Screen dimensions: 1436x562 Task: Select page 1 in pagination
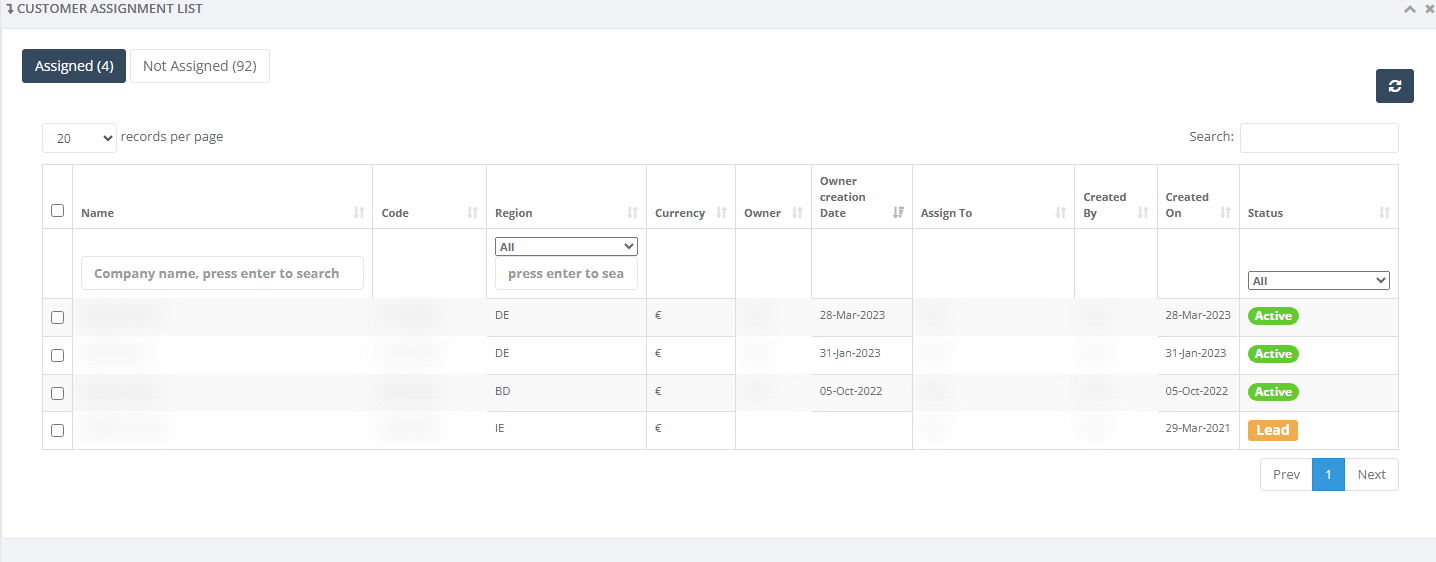pos(1328,475)
